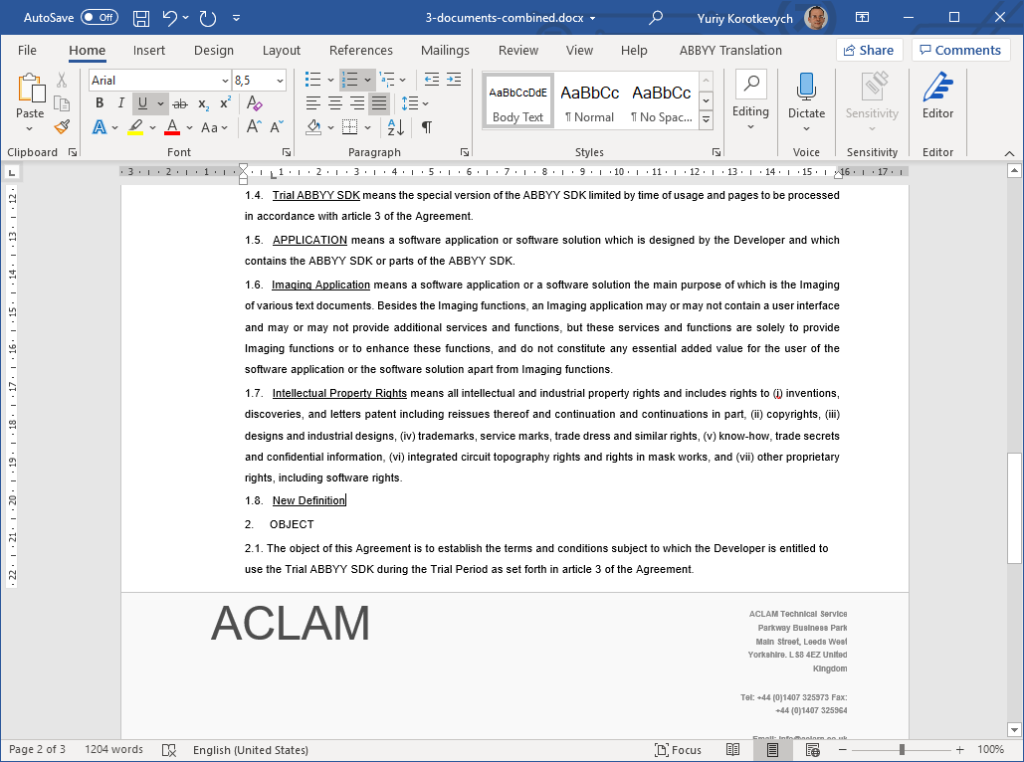The image size is (1024, 762).
Task: Increase font size with Grow Font
Action: pos(253,127)
